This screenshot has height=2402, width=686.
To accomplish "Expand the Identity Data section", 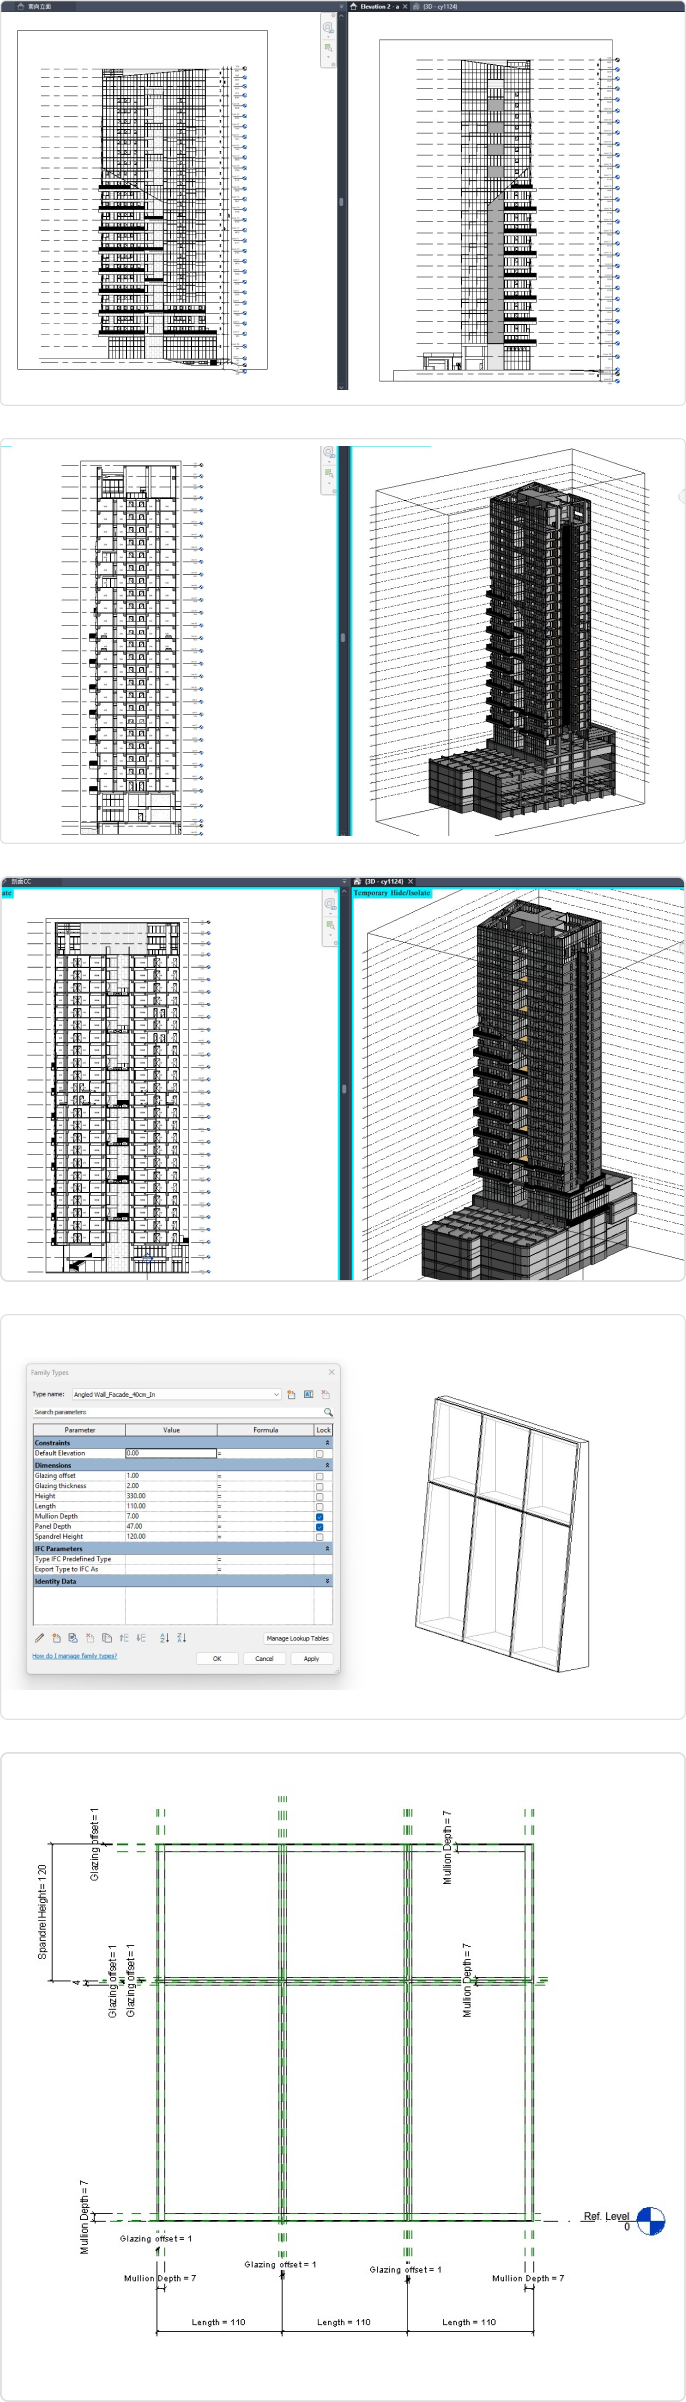I will click(327, 1581).
